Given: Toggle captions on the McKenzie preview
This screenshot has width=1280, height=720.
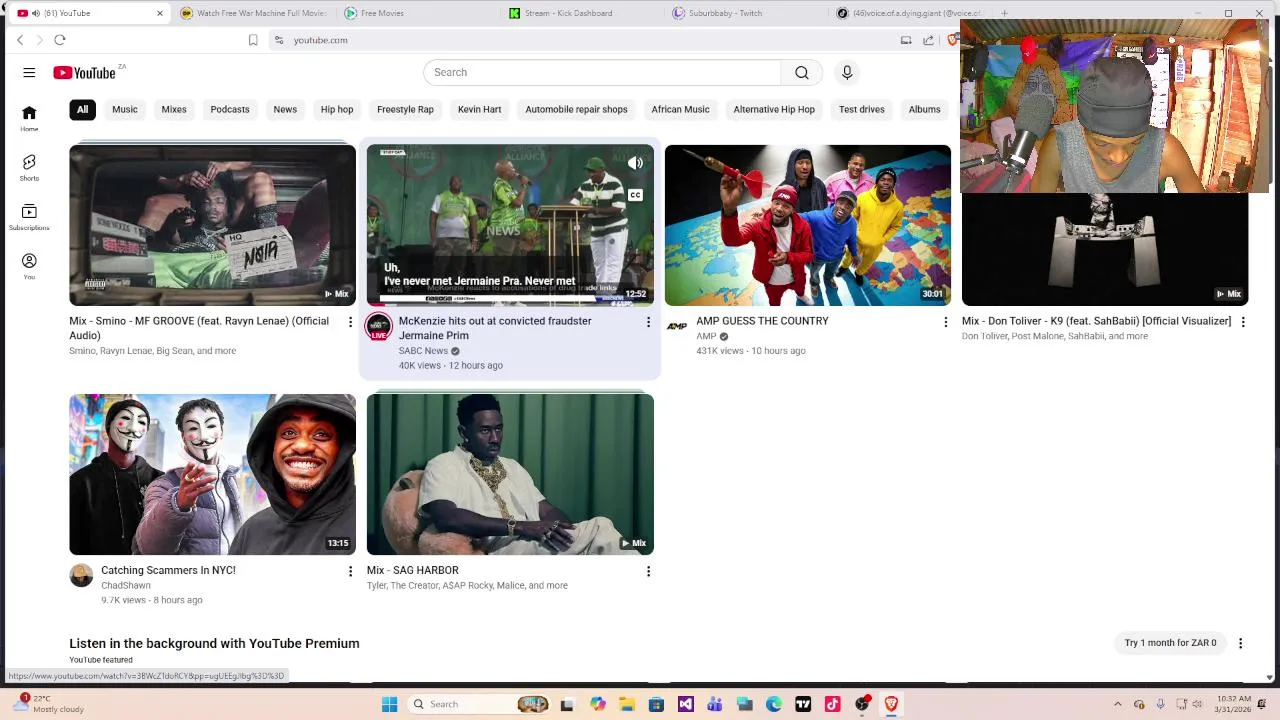Looking at the screenshot, I should pyautogui.click(x=635, y=195).
